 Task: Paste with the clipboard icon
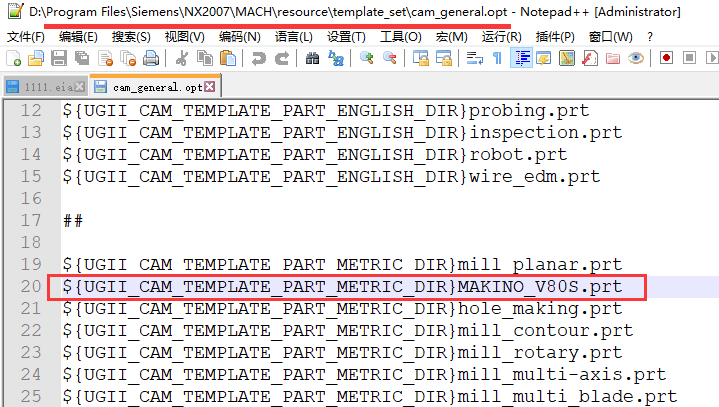pyautogui.click(x=228, y=58)
